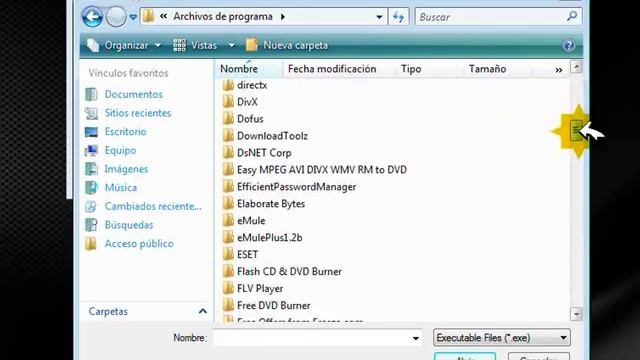
Task: Open Acceso público favorite link
Action: point(139,244)
